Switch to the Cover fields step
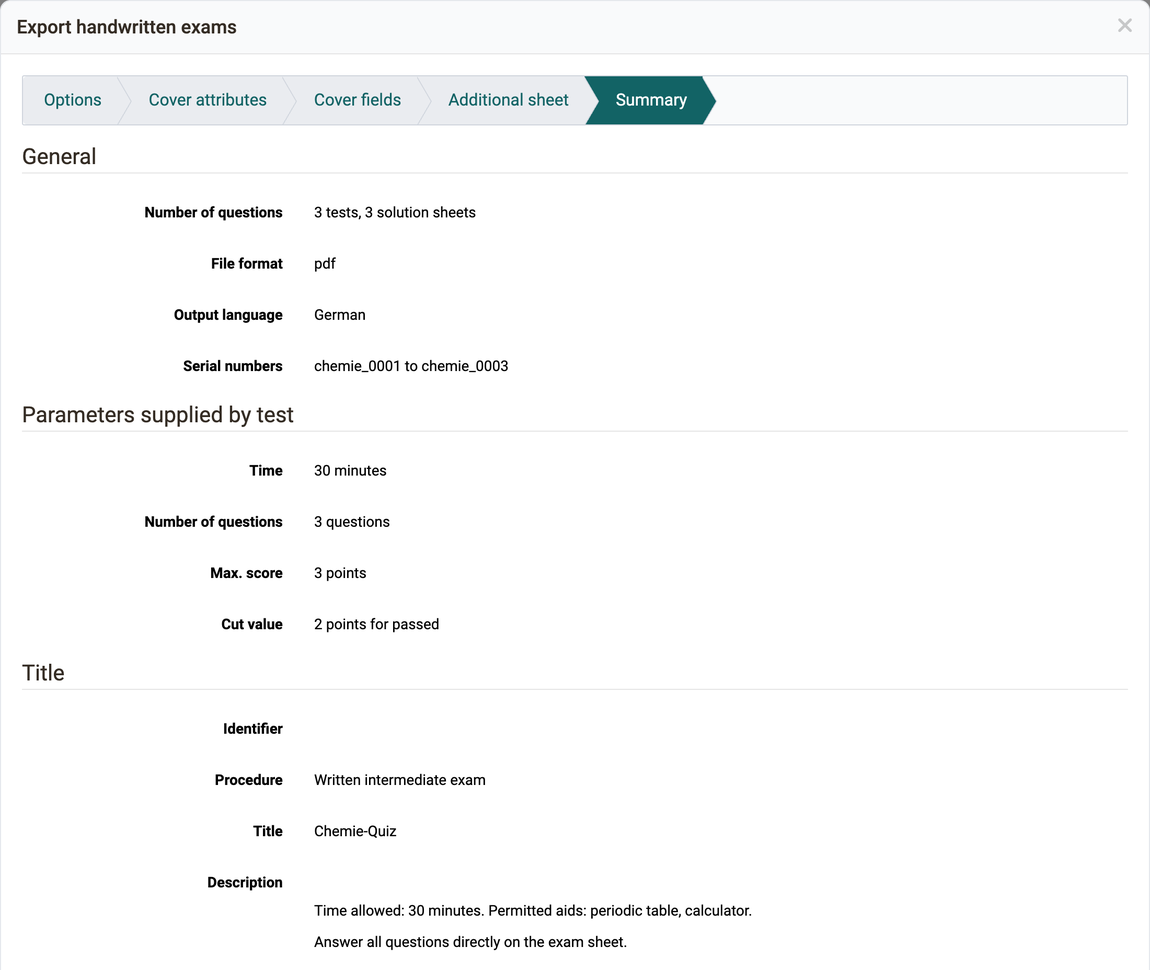 (x=357, y=100)
